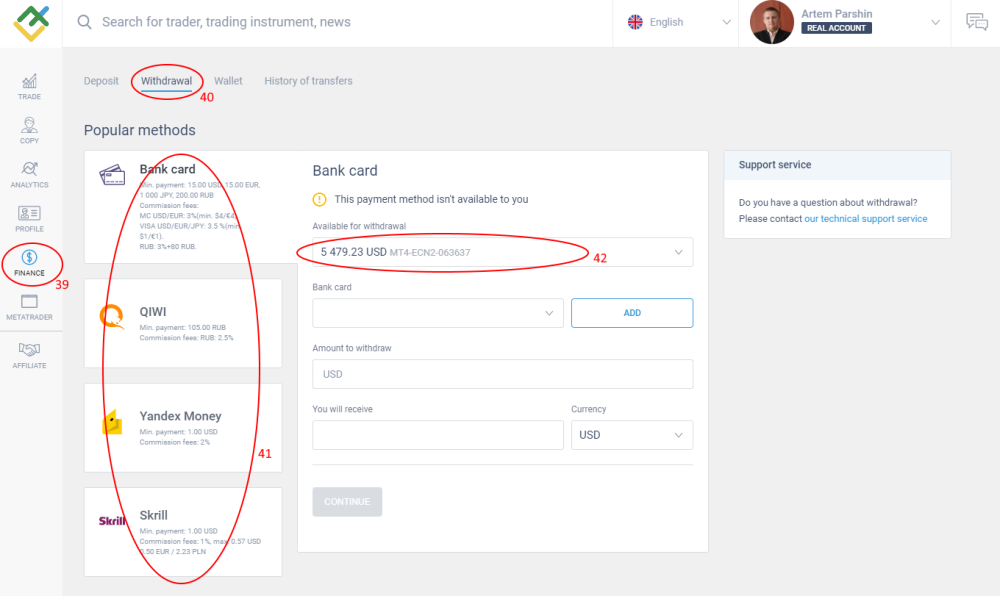Switch to the Deposit tab

click(x=101, y=81)
